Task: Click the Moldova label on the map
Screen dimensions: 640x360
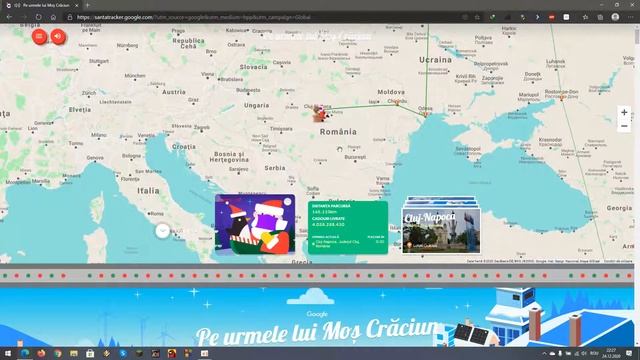Action: (391, 92)
